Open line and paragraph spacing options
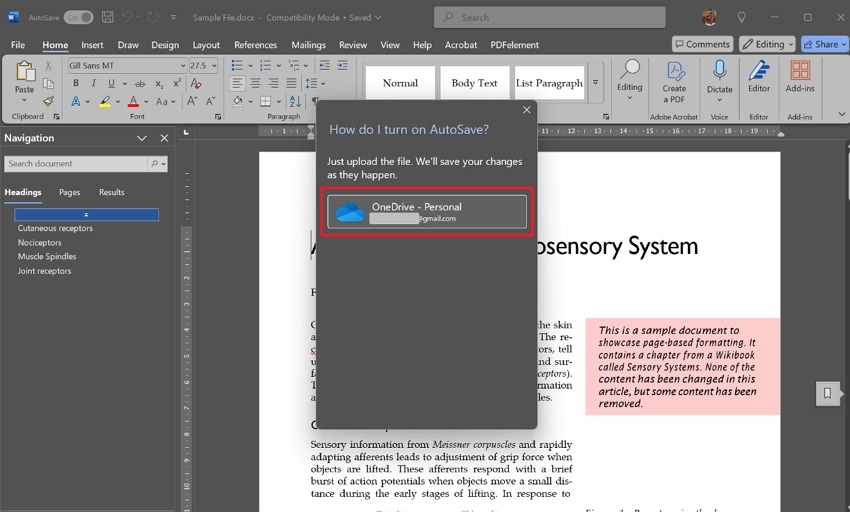Screen dimensions: 850x512 pyautogui.click(x=315, y=84)
